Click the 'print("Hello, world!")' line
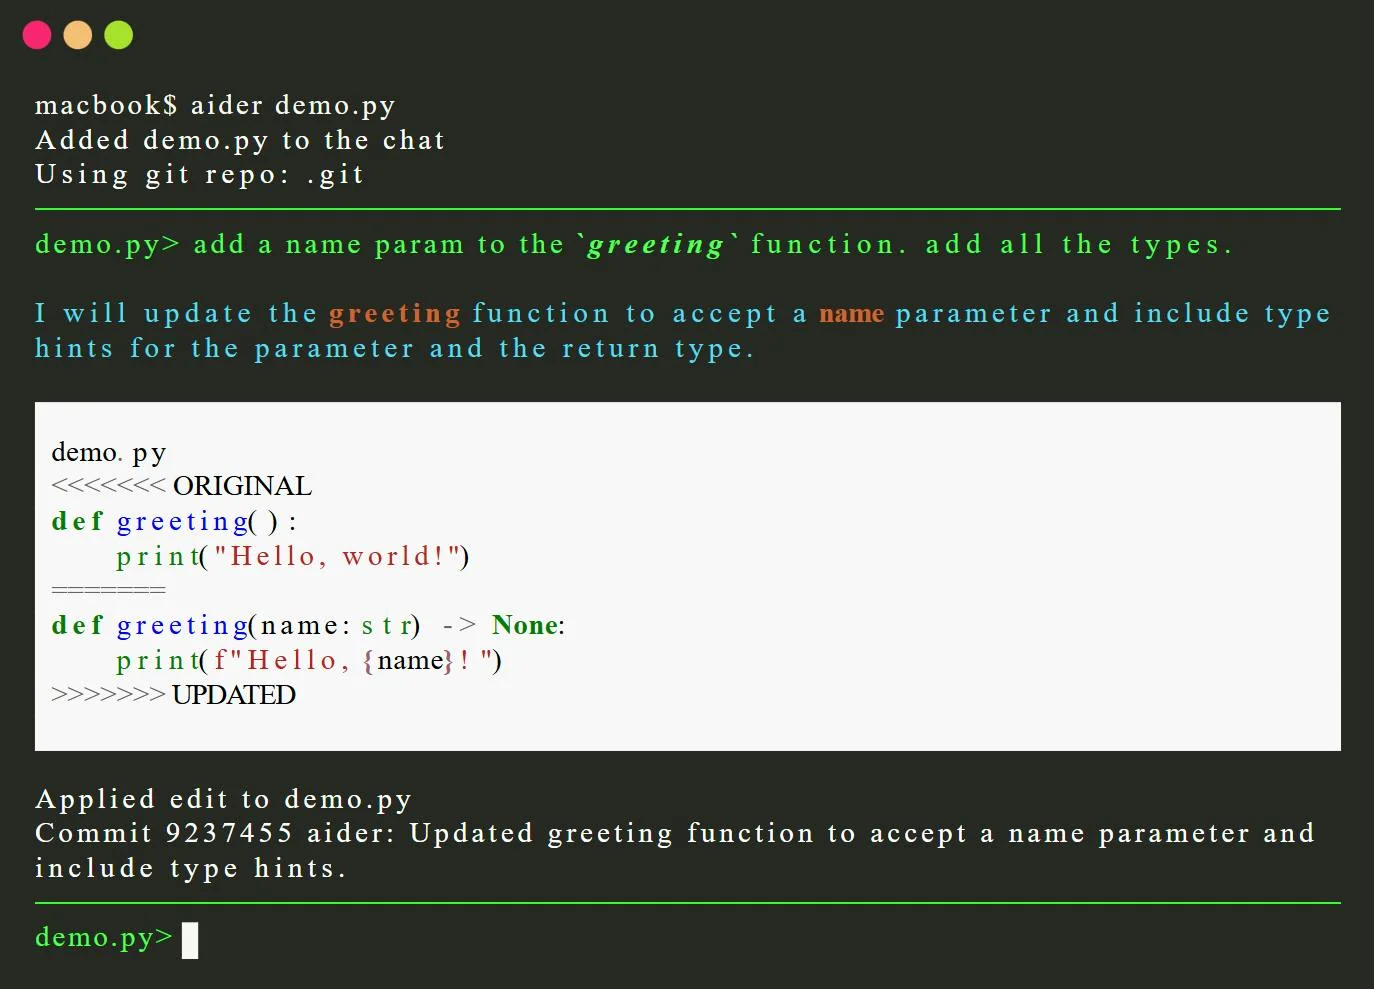Image resolution: width=1374 pixels, height=989 pixels. tap(293, 557)
